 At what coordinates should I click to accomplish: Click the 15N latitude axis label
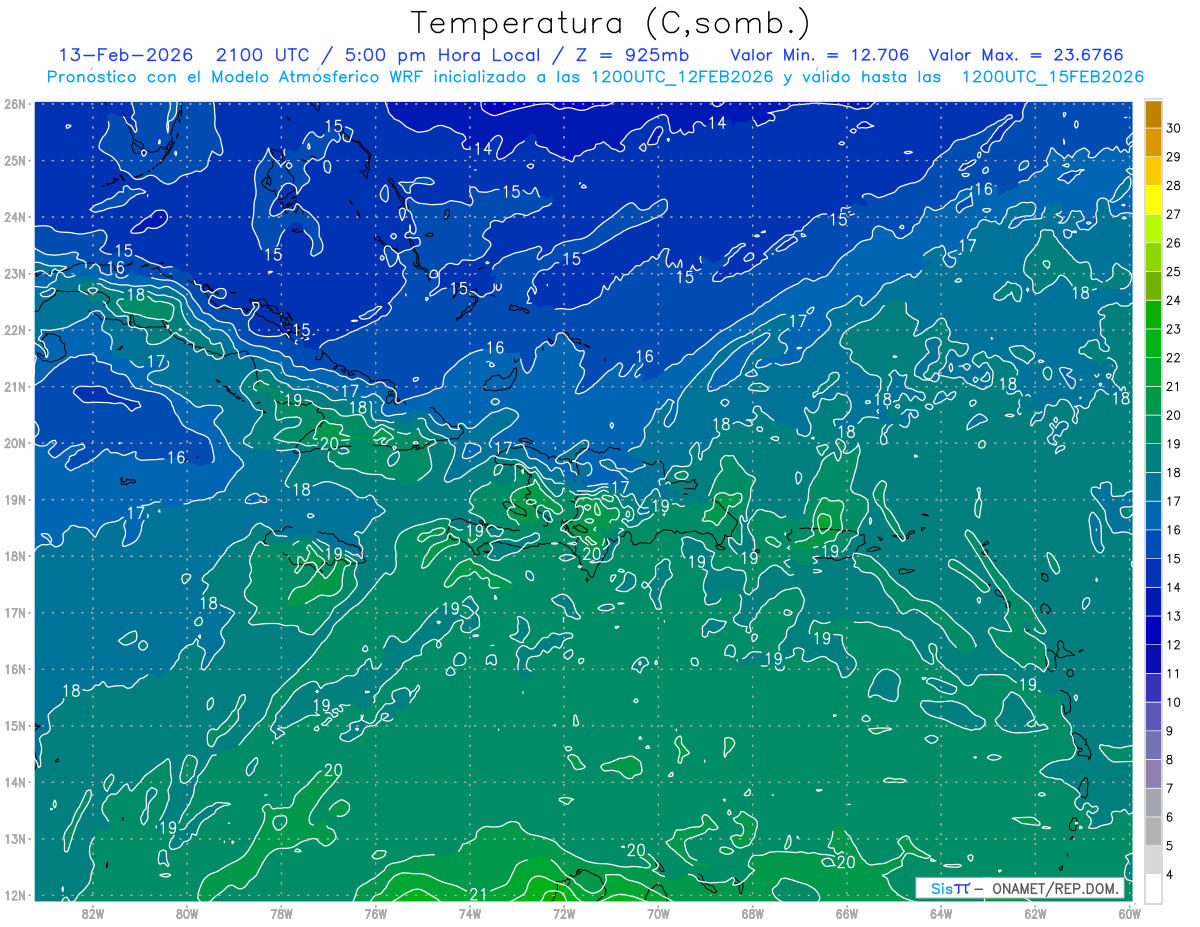tap(15, 725)
